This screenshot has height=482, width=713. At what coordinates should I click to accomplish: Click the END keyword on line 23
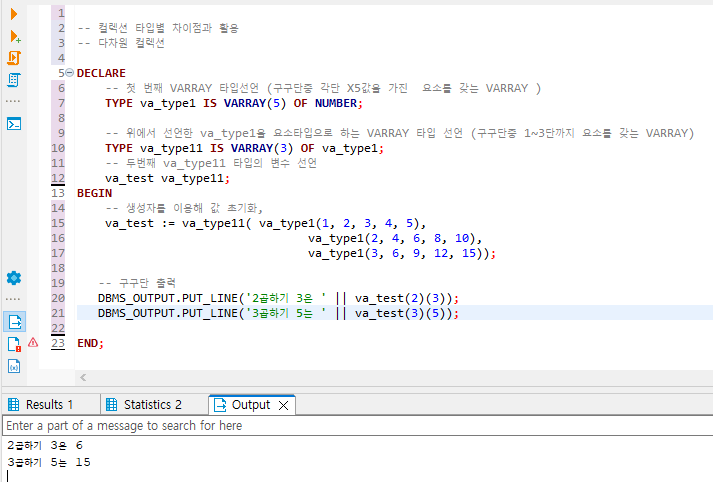tap(90, 343)
